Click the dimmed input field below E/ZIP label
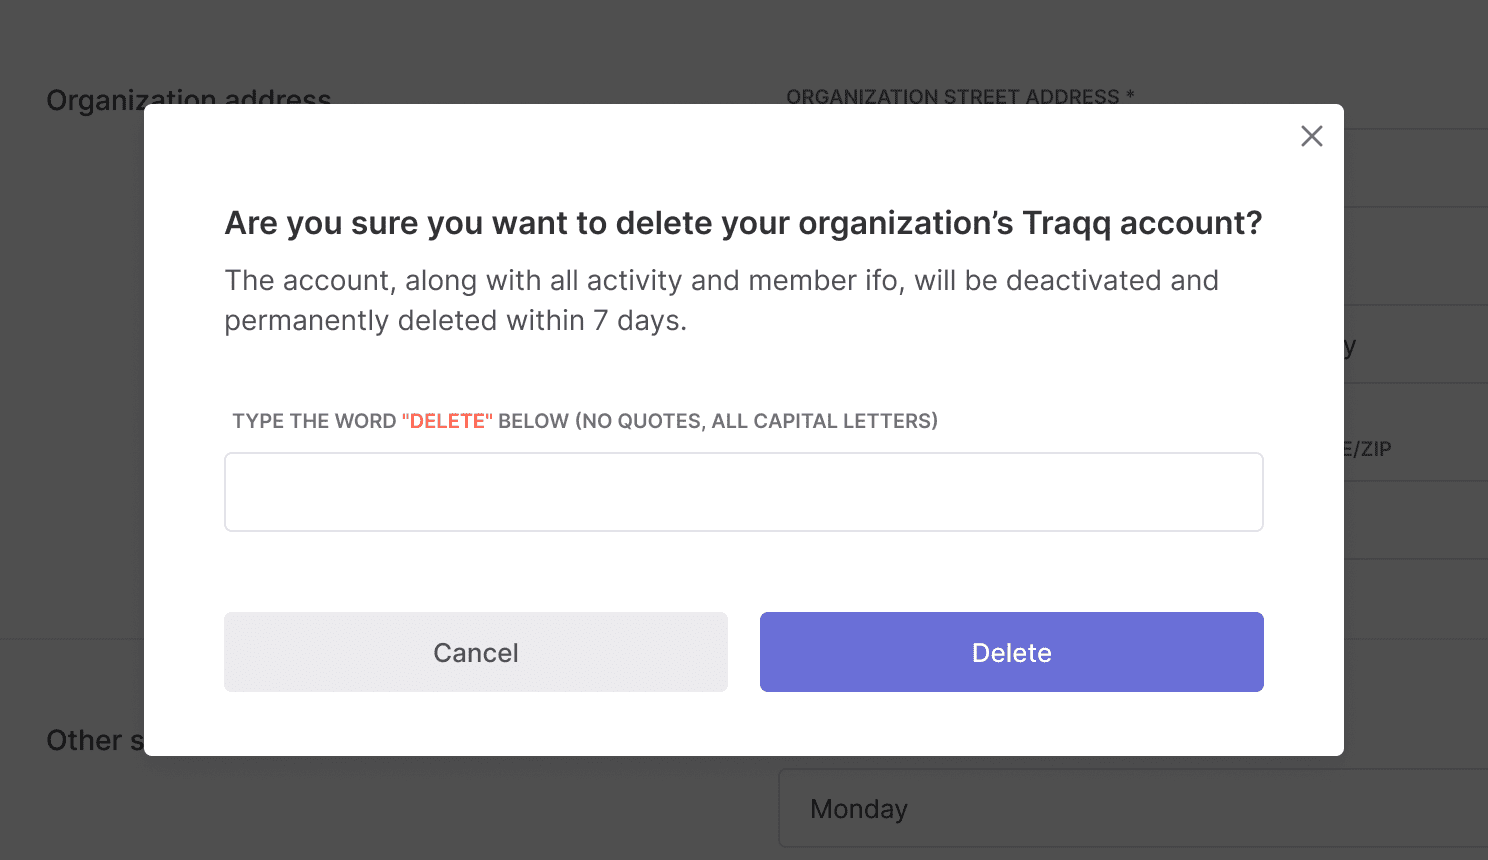Viewport: 1488px width, 860px height. pos(1416,520)
